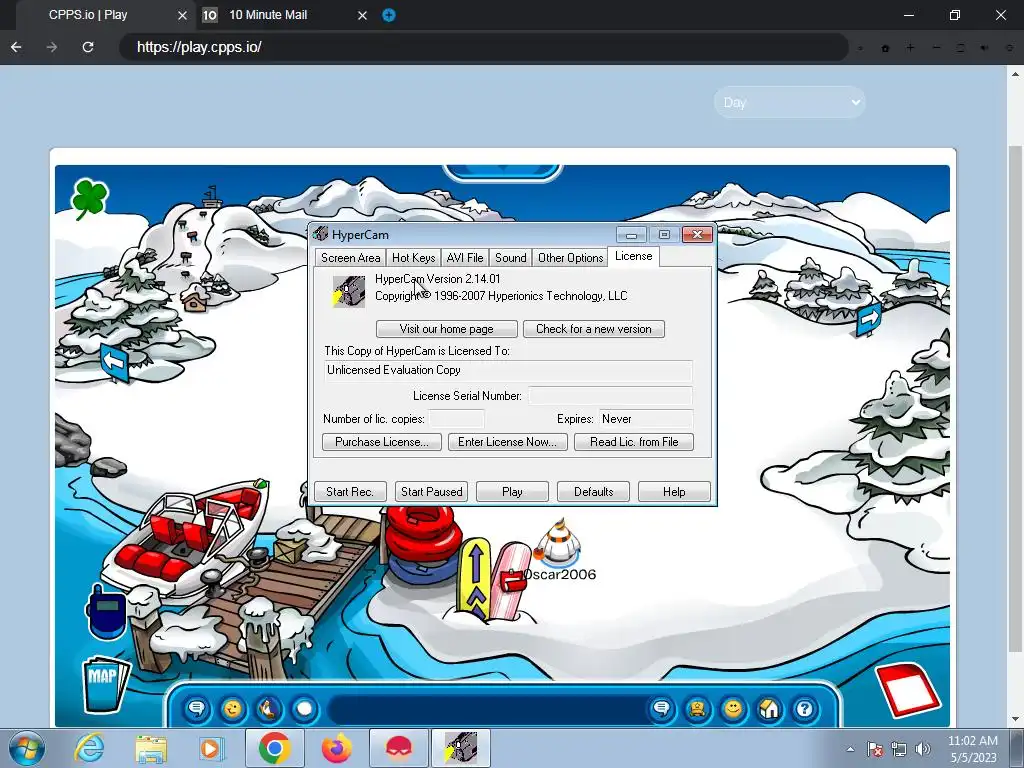The width and height of the screenshot is (1024, 768).
Task: Click the green four-leaf clover icon
Action: coord(89,199)
